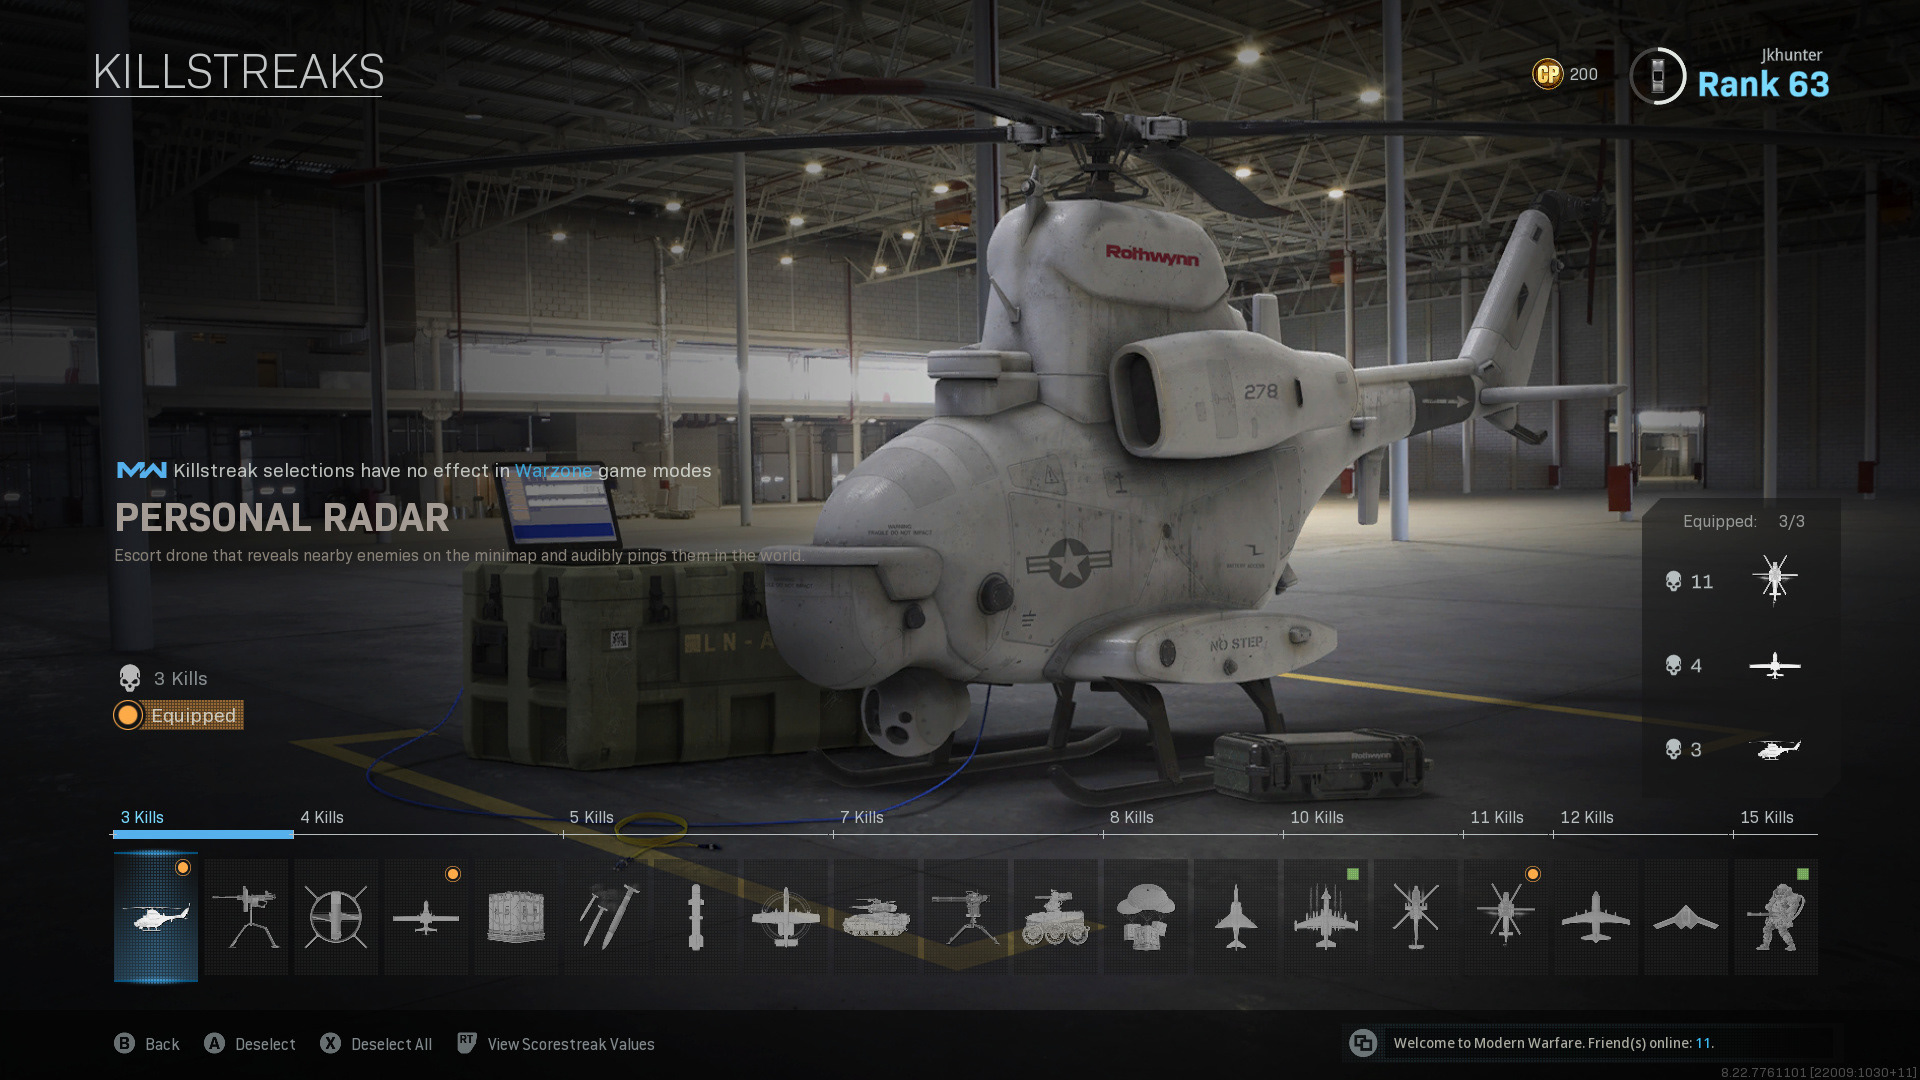1920x1080 pixels.
Task: Jump to 4 Kills tier marker
Action: tap(322, 817)
